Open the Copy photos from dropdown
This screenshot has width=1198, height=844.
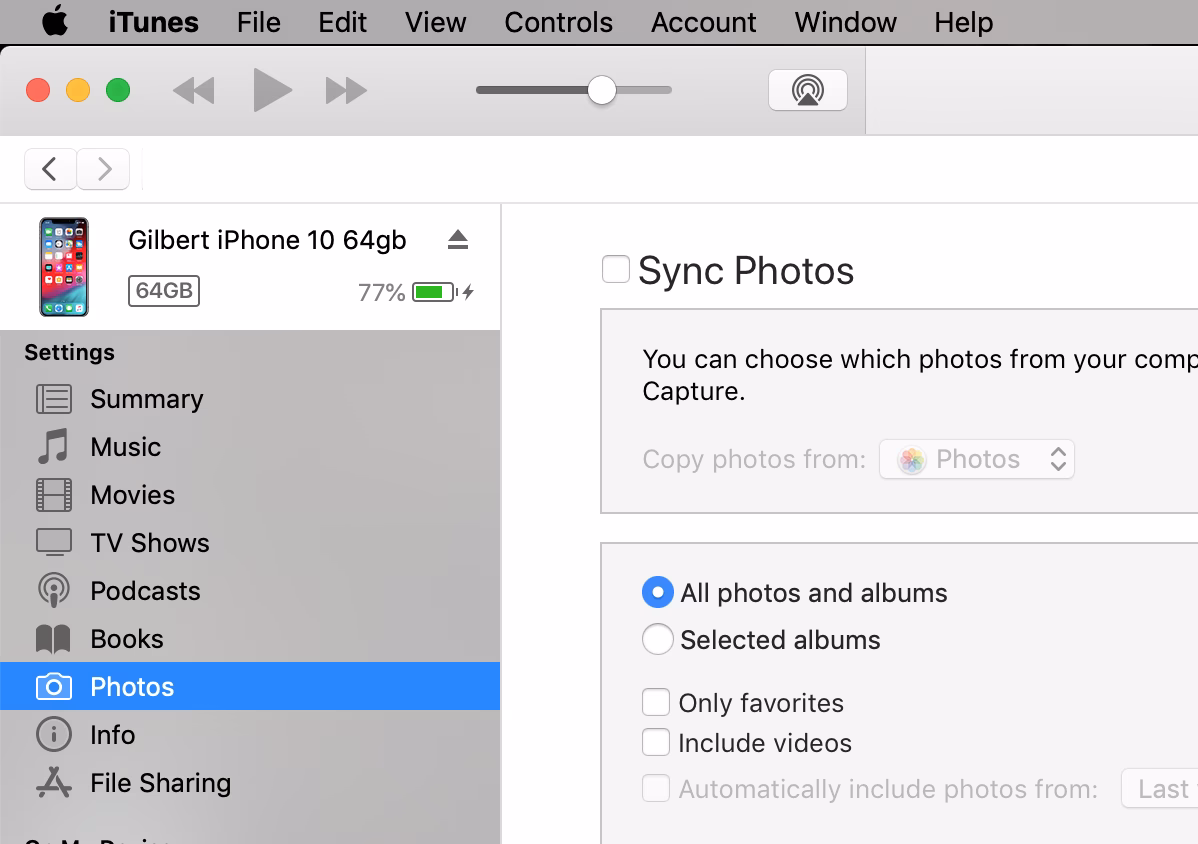(976, 459)
